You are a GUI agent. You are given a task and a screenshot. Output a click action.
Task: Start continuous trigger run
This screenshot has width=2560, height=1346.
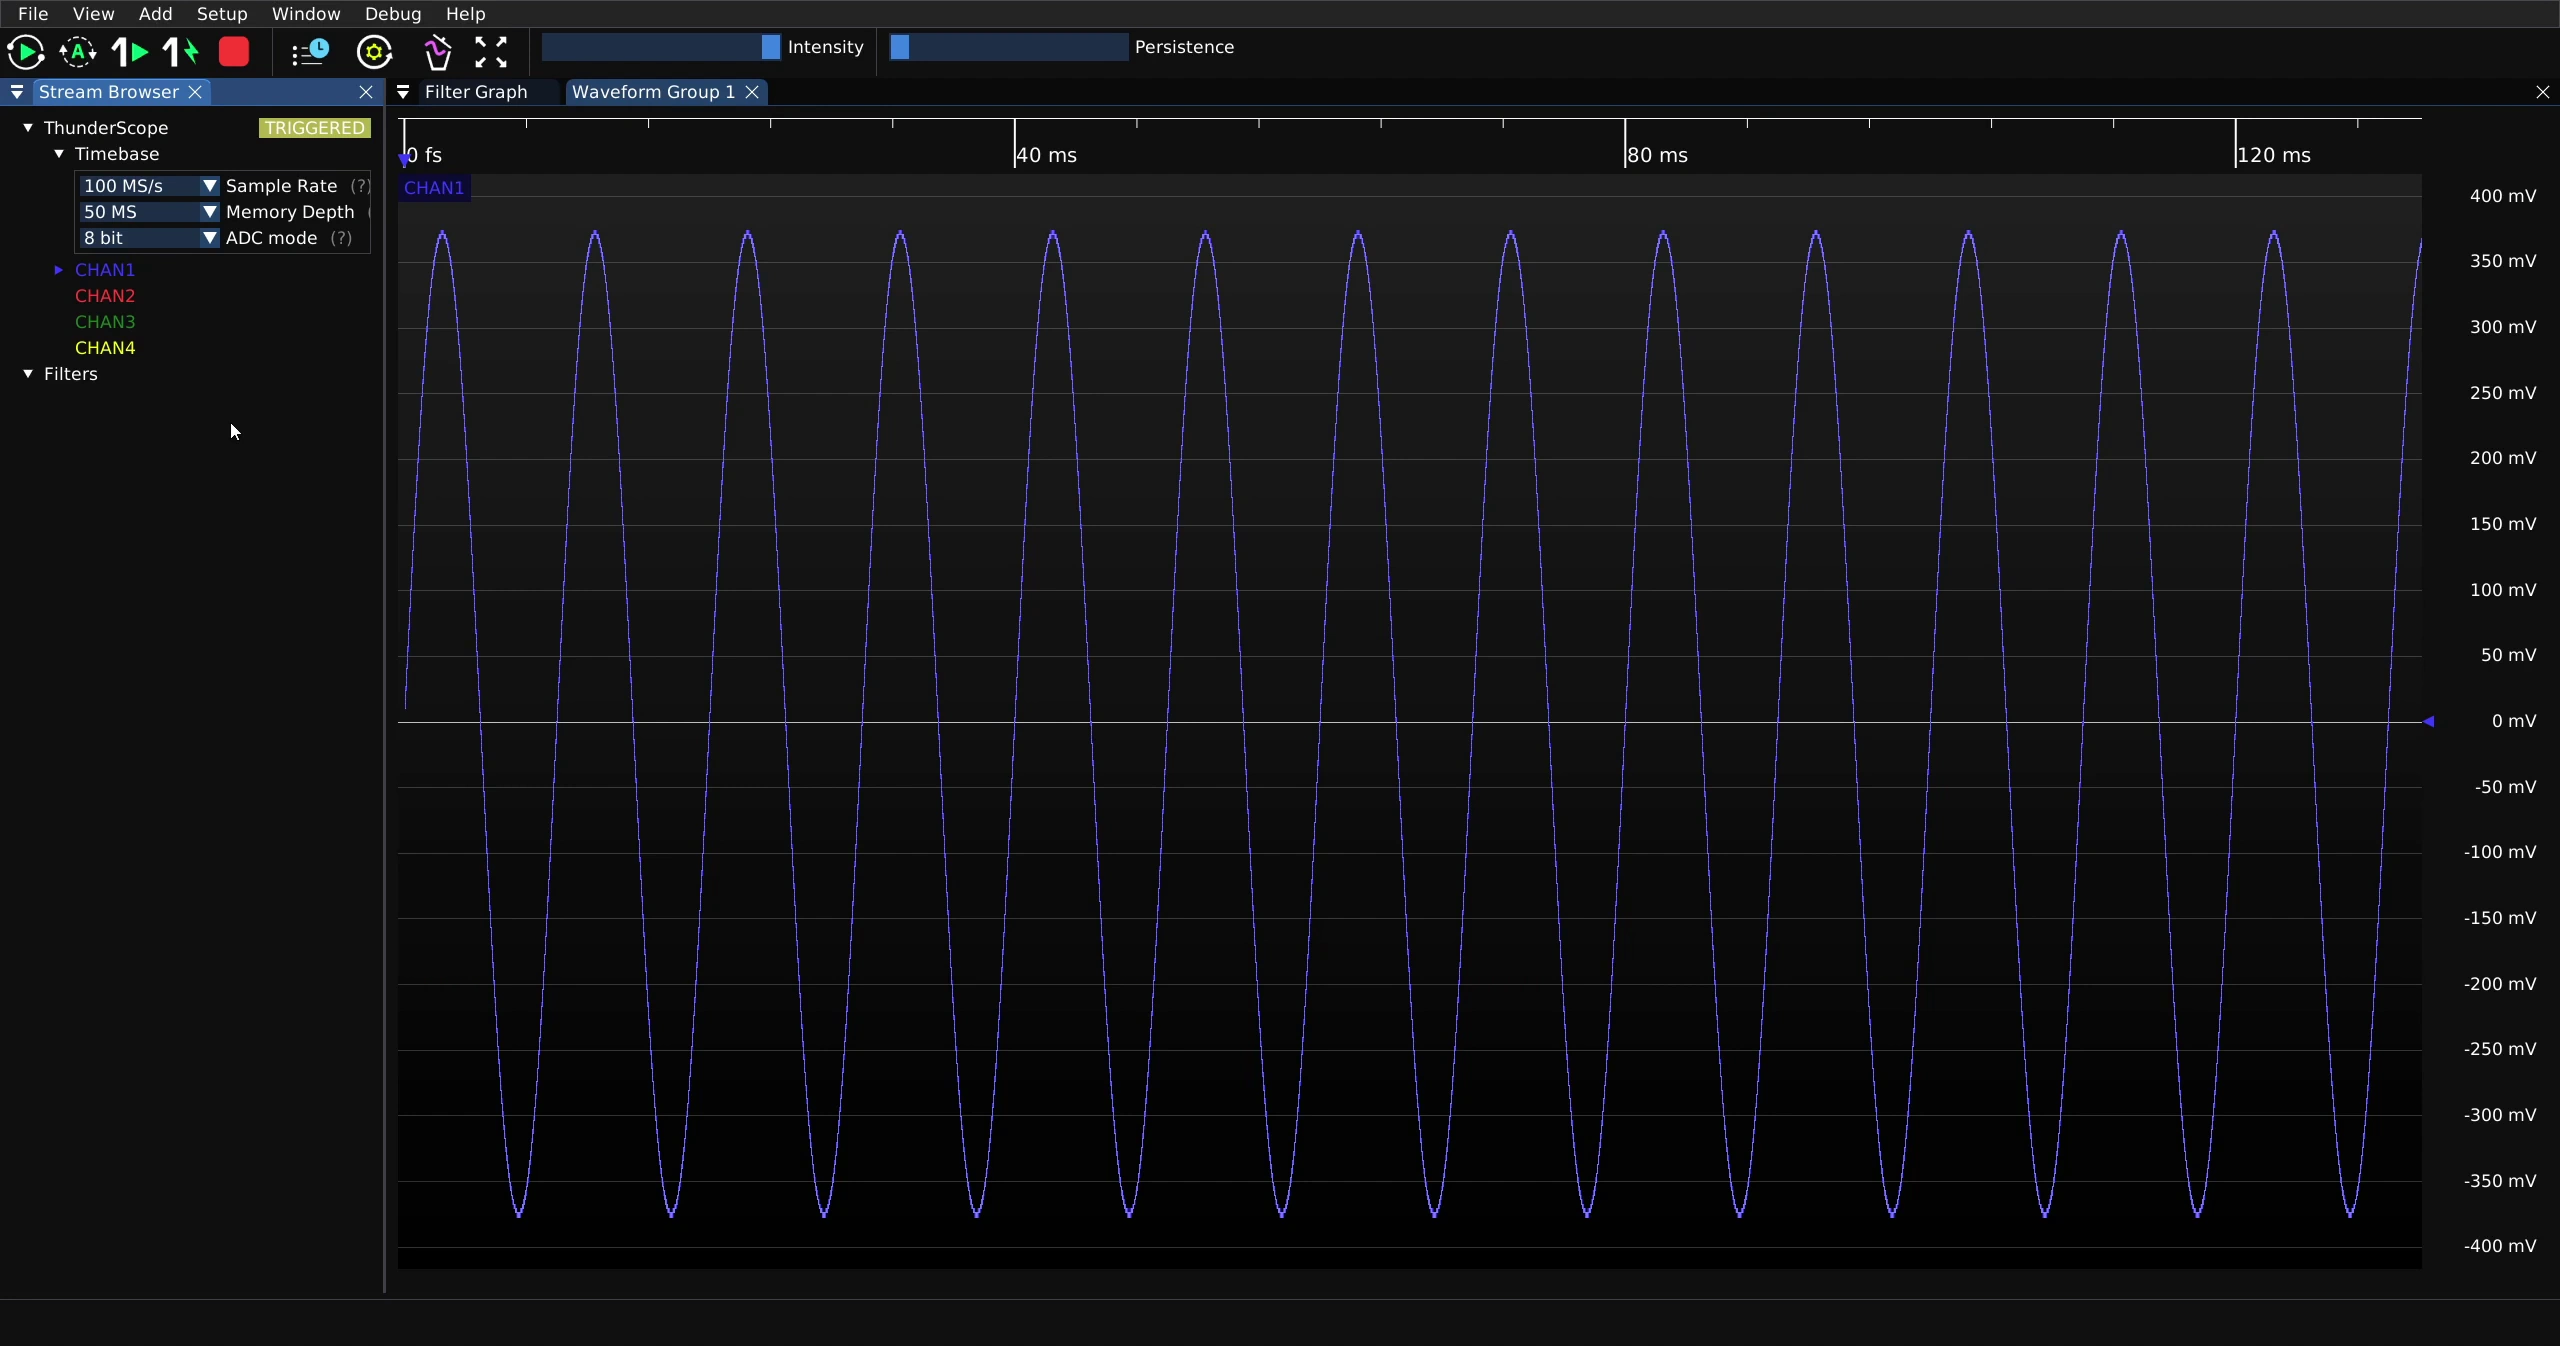click(26, 52)
